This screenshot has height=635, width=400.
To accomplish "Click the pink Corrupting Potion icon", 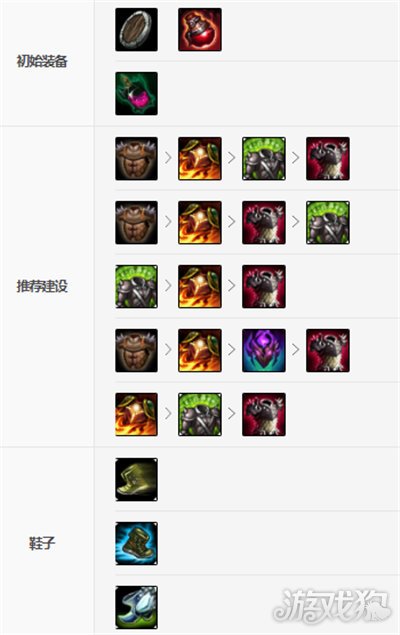I will [x=136, y=94].
